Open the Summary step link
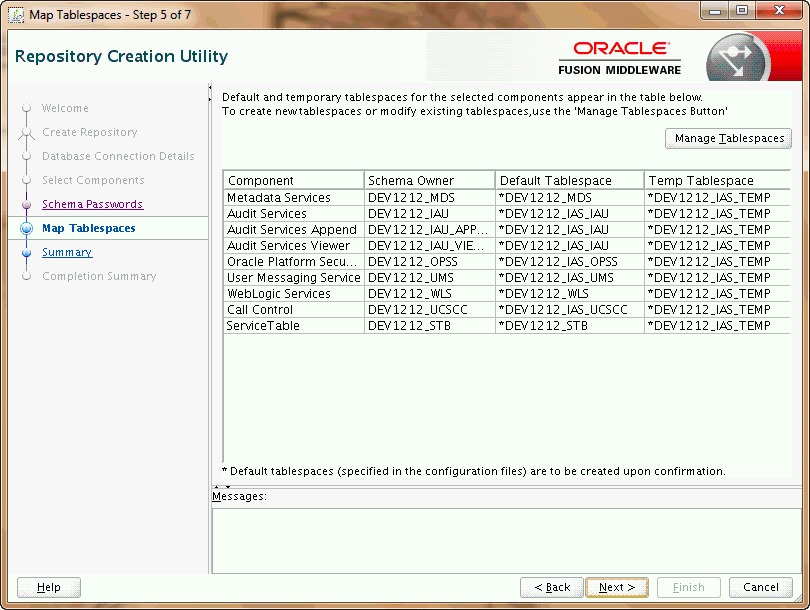810x610 pixels. pyautogui.click(x=67, y=252)
